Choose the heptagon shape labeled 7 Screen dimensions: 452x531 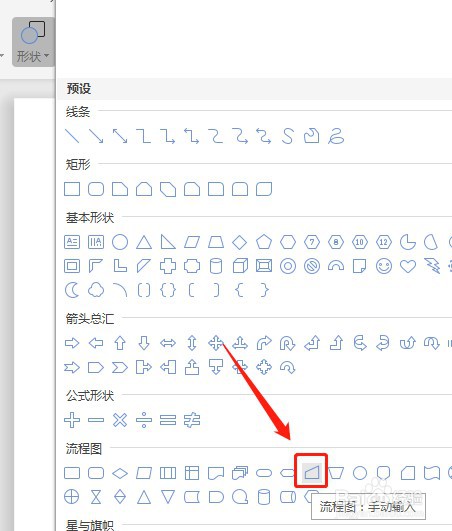click(312, 242)
